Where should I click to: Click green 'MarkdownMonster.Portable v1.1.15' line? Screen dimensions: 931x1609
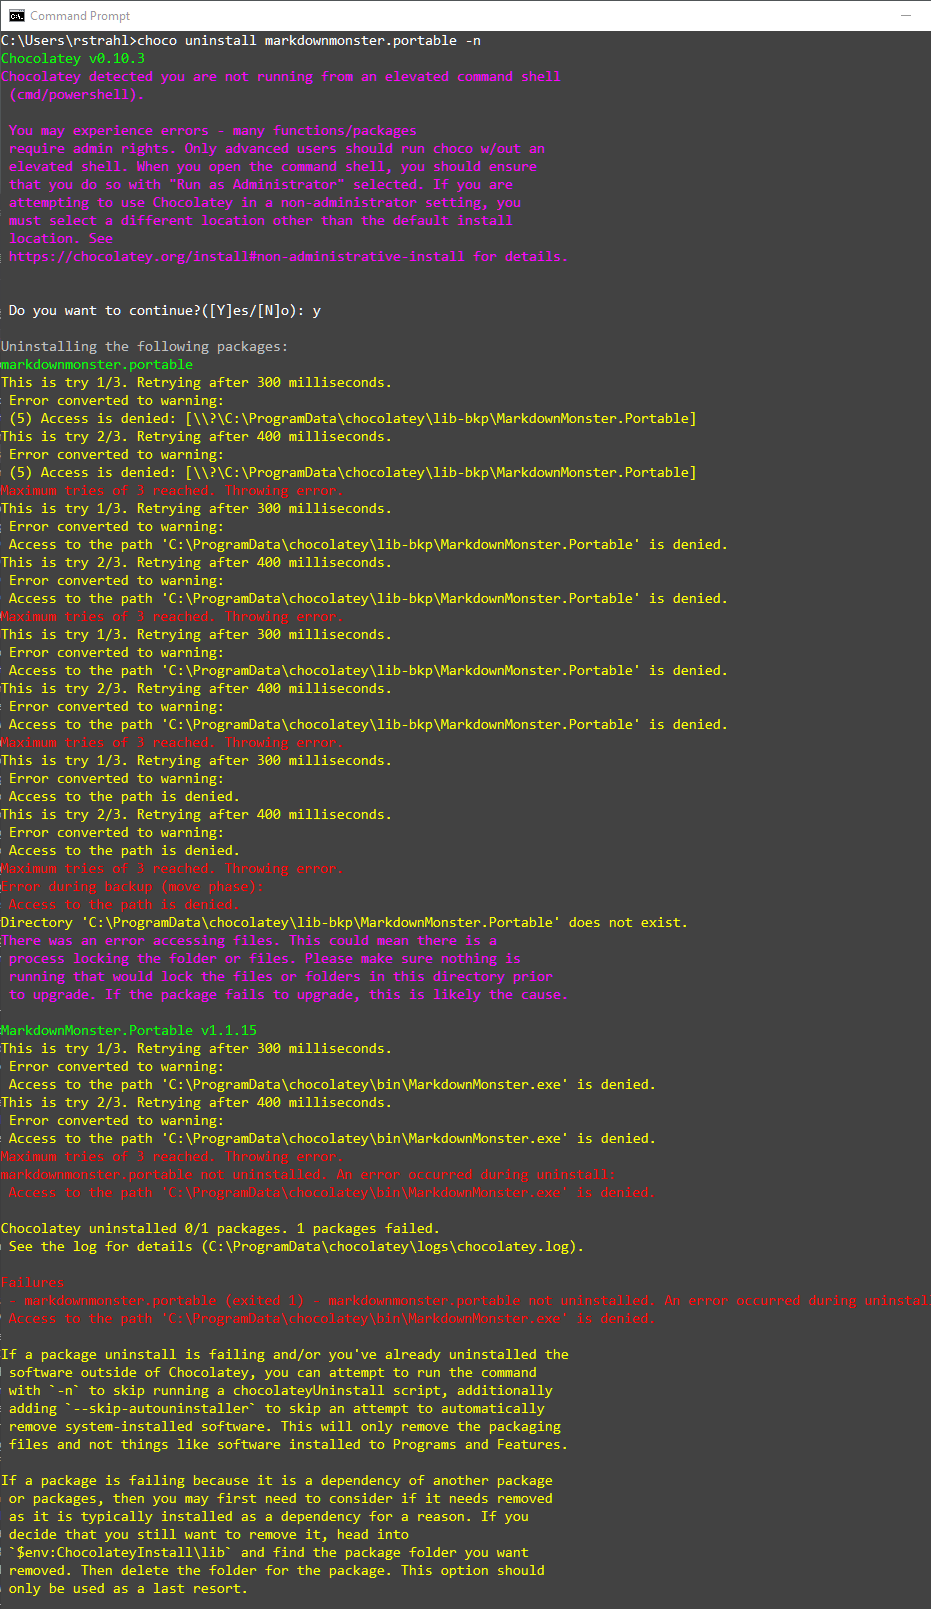tap(129, 1031)
